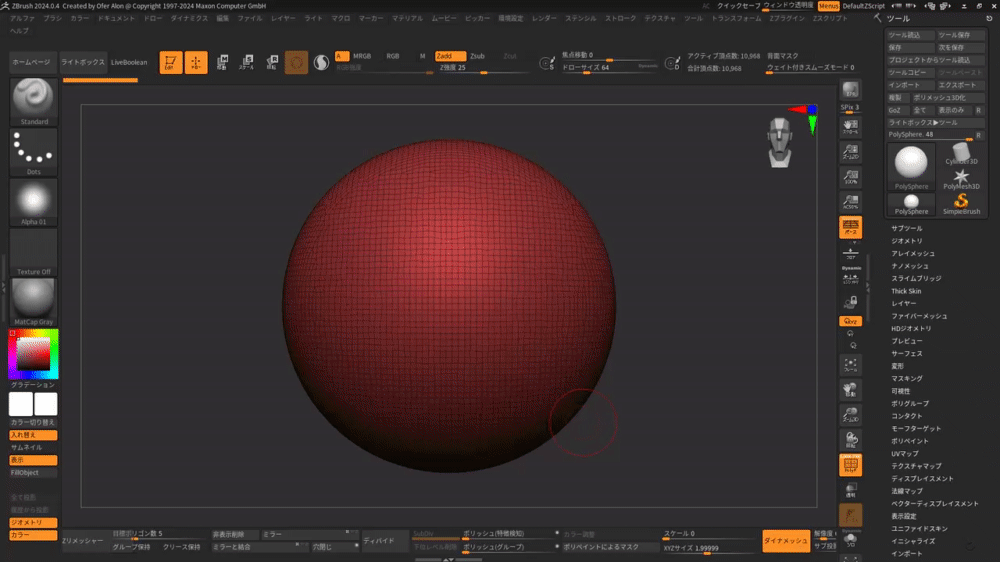The width and height of the screenshot is (1000, 562).
Task: Open the ブラシ menu
Action: pyautogui.click(x=52, y=18)
